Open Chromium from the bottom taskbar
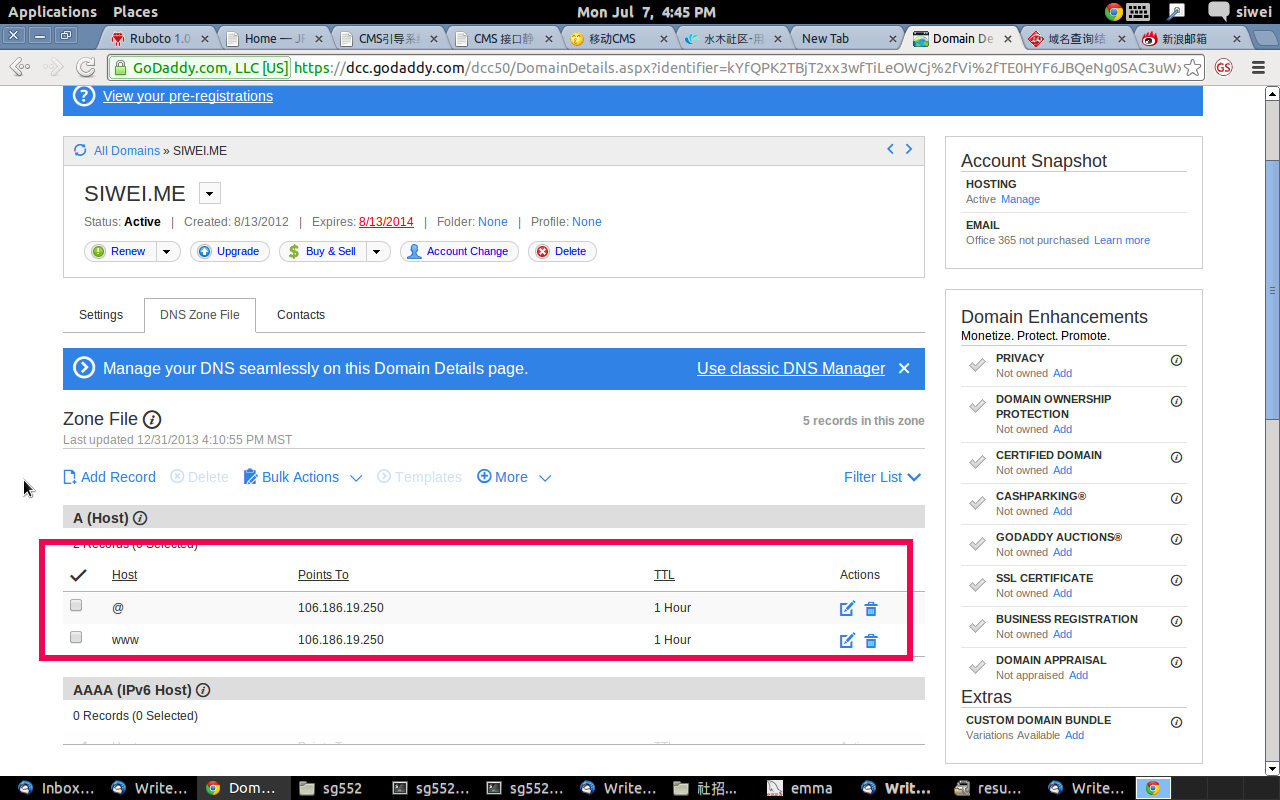Viewport: 1280px width, 800px height. click(x=1152, y=788)
